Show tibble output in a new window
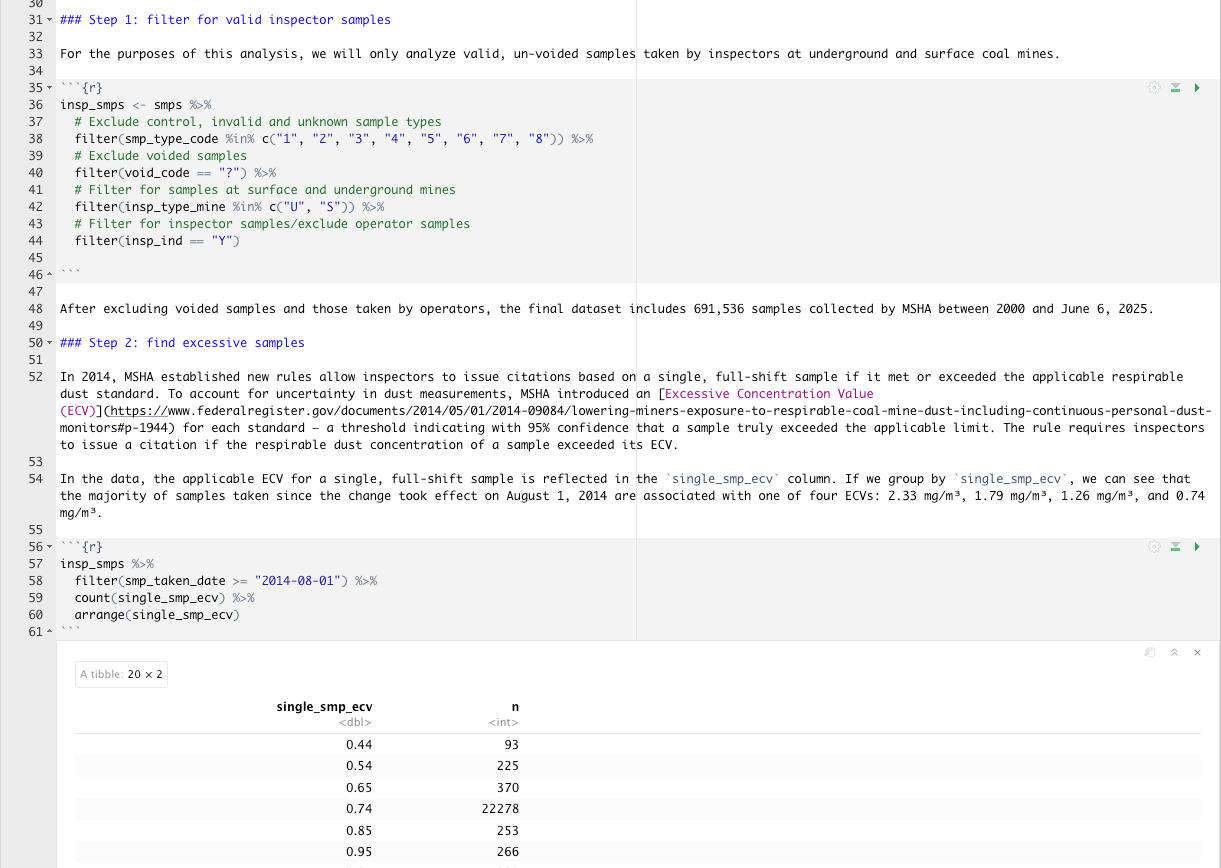1221x868 pixels. click(1150, 652)
